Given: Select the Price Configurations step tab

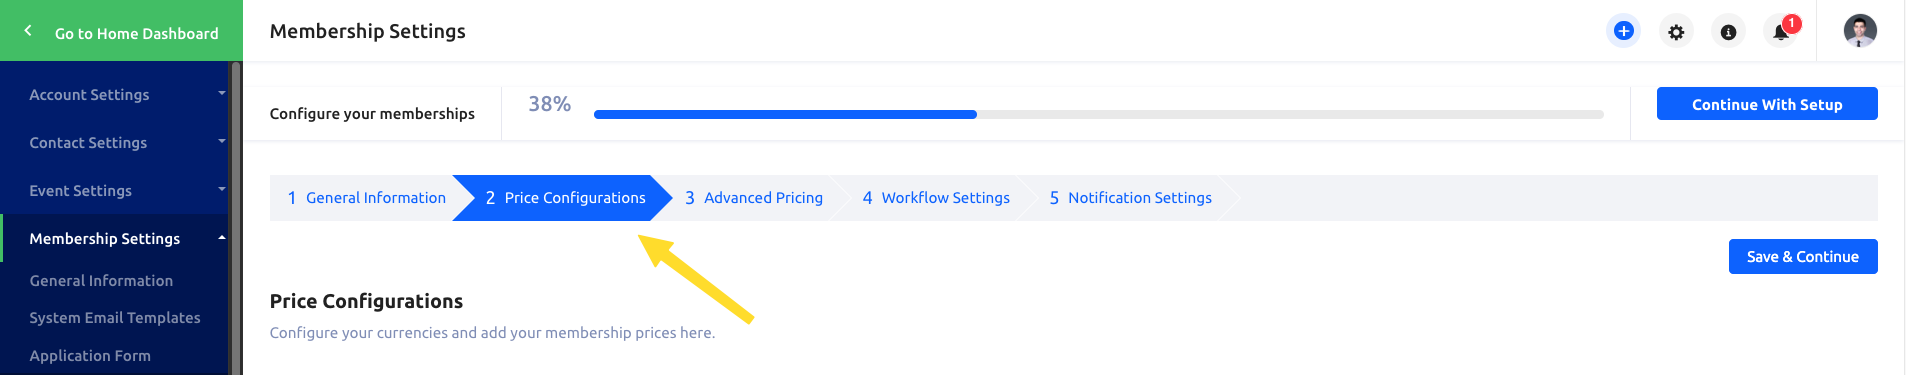Looking at the screenshot, I should click(565, 198).
